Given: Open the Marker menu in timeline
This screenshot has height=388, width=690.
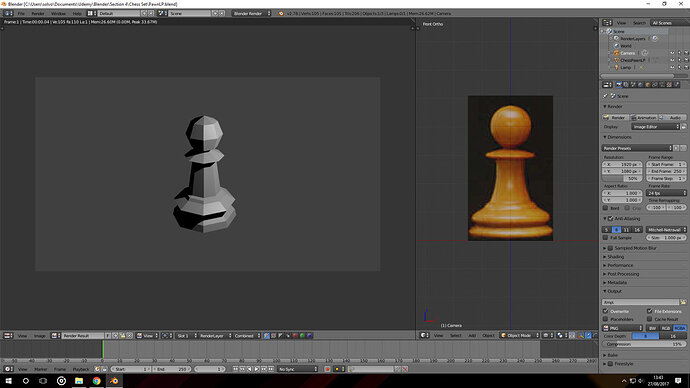Looking at the screenshot, I should (x=40, y=369).
